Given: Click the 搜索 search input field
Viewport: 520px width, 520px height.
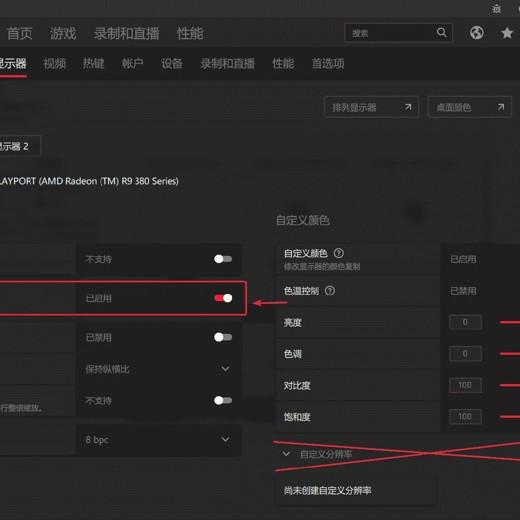Looking at the screenshot, I should (x=398, y=33).
